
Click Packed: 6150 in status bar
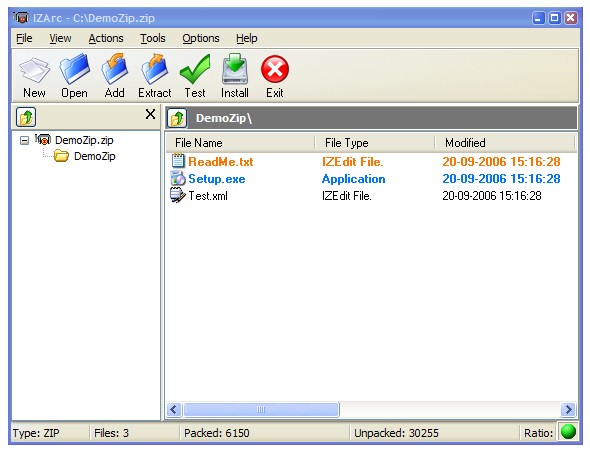[217, 433]
